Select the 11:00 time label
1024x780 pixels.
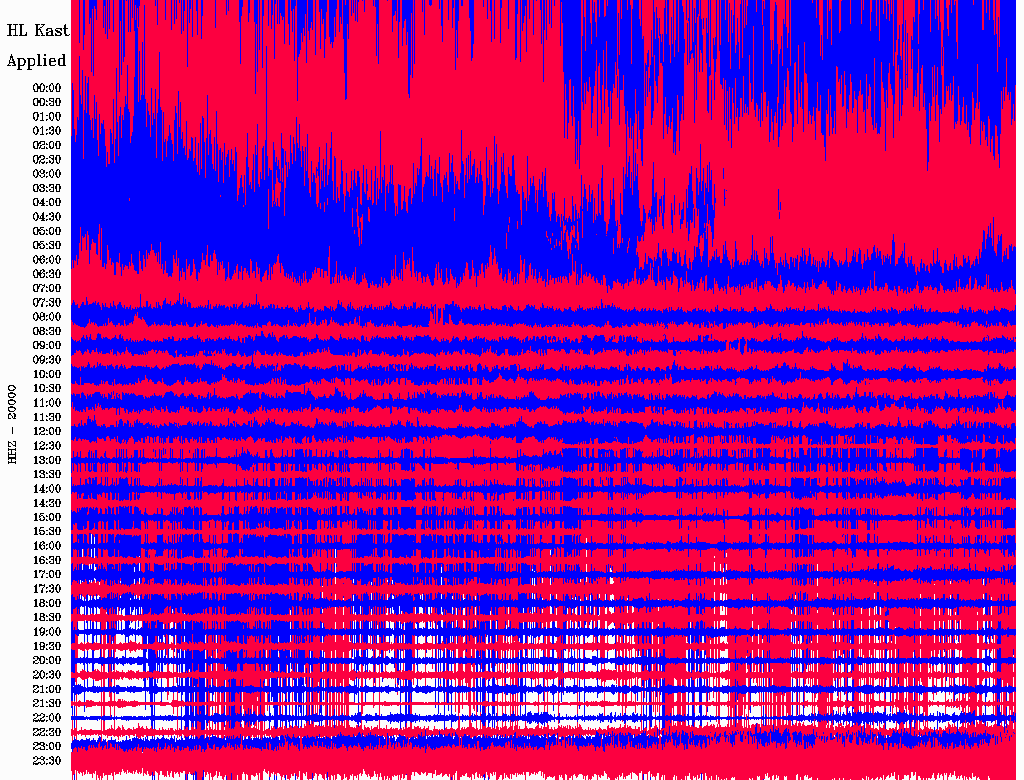pos(47,403)
